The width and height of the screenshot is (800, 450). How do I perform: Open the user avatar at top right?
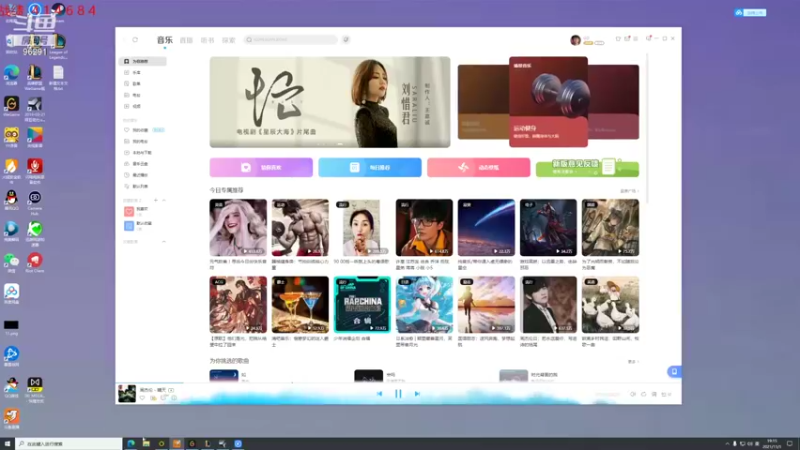[x=576, y=40]
